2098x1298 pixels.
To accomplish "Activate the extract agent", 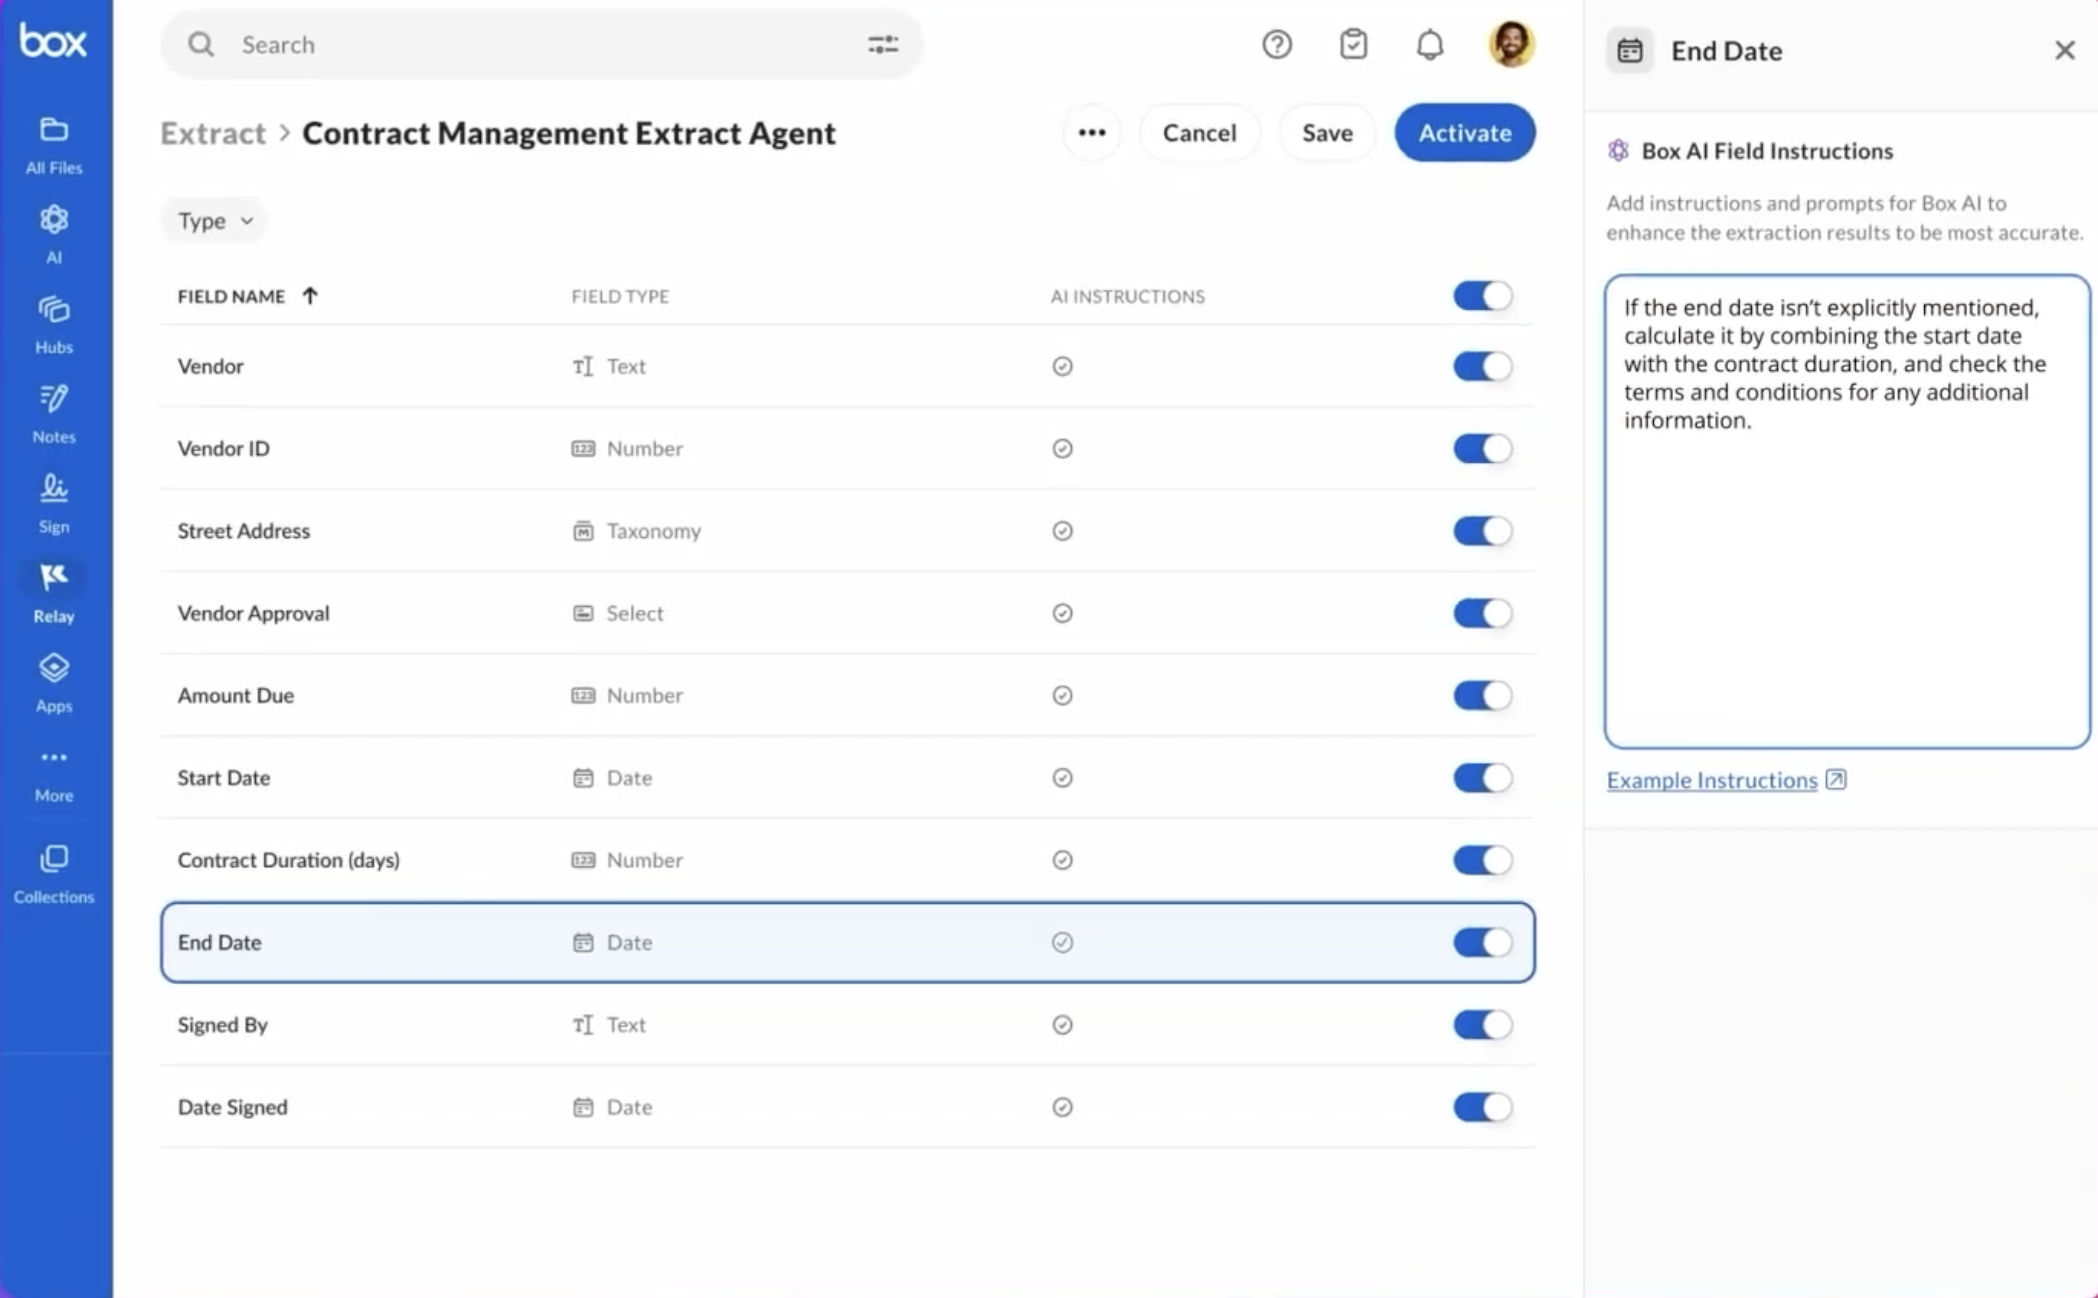I will pos(1465,133).
